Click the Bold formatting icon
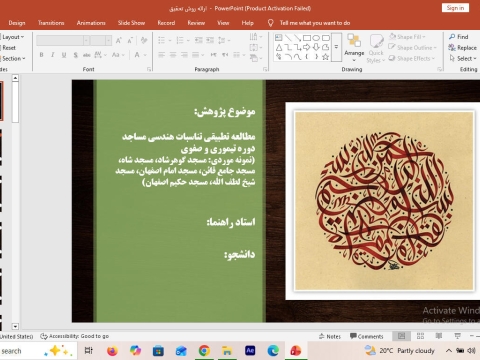 41,55
